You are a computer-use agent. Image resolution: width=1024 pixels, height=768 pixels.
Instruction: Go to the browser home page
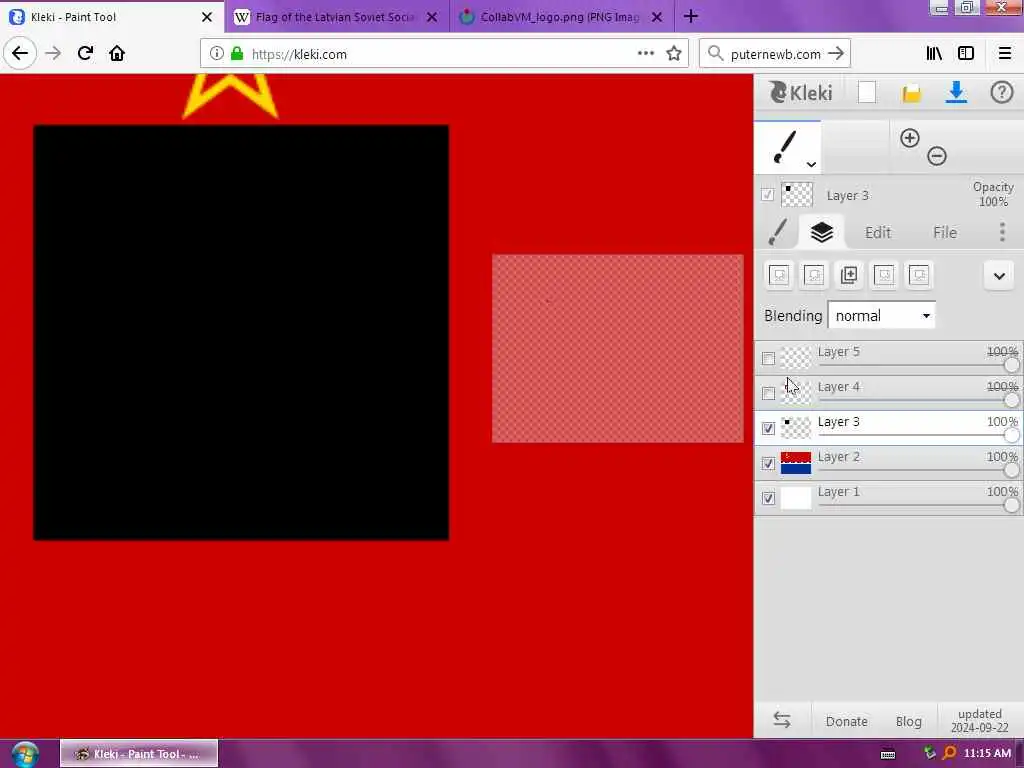click(117, 53)
